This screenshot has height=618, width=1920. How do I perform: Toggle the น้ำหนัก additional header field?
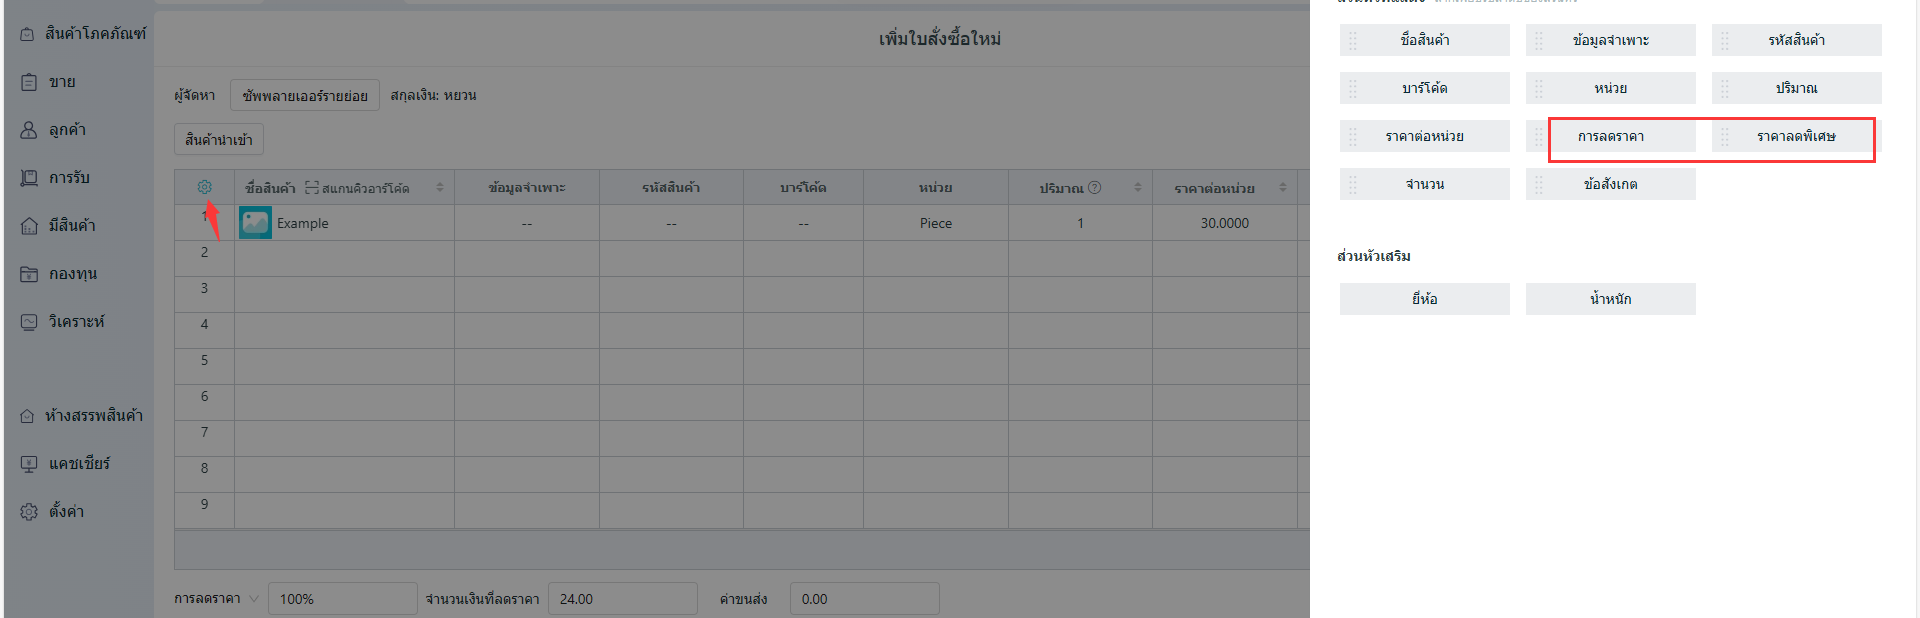point(1610,299)
